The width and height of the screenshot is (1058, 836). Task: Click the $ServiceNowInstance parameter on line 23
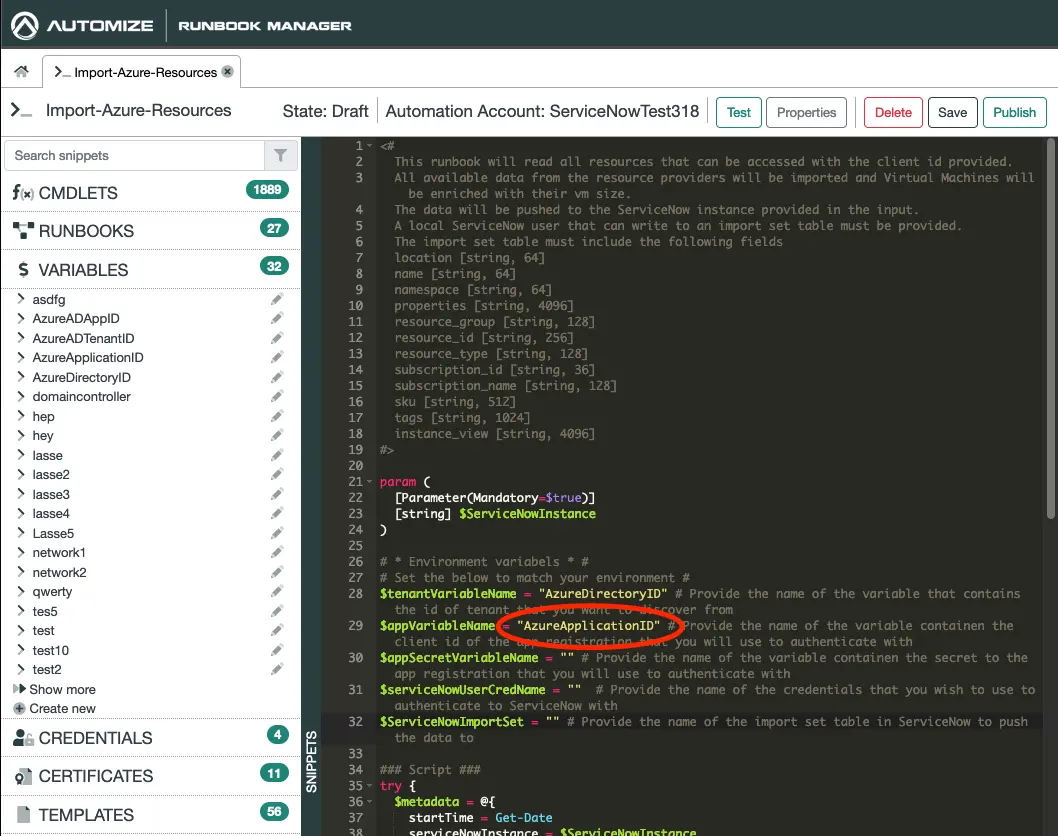pos(528,514)
